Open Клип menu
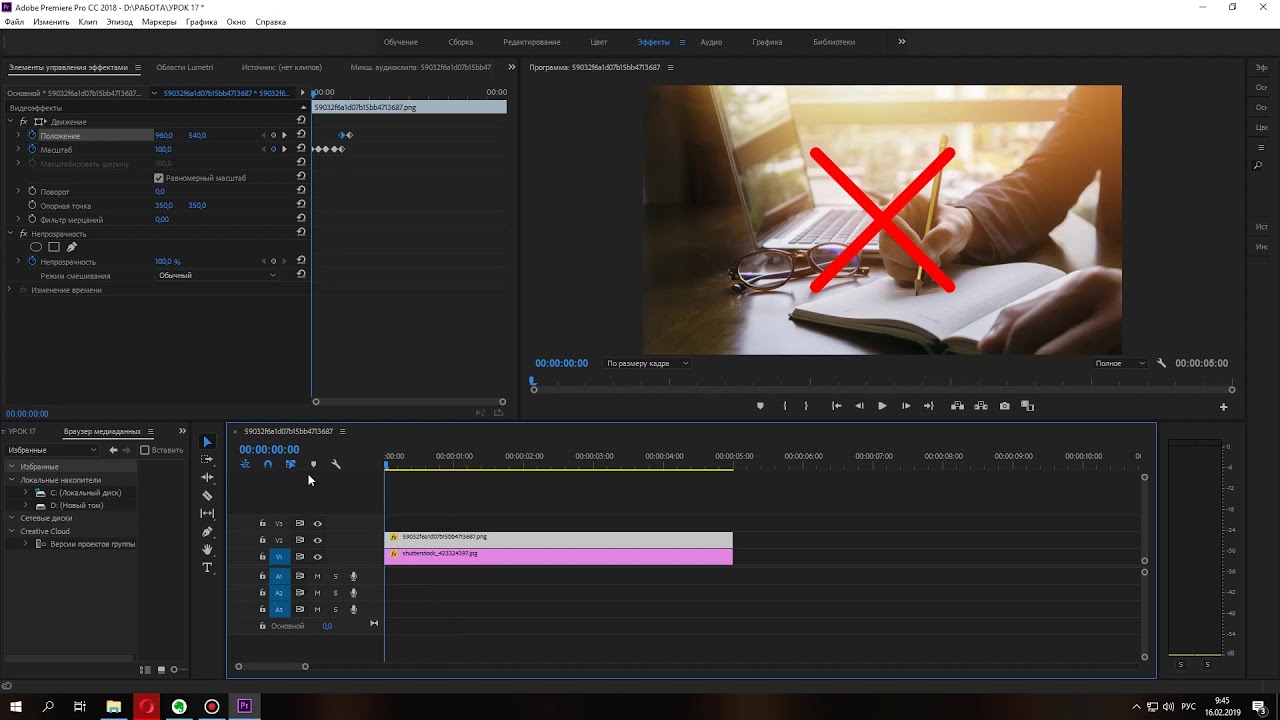The image size is (1280, 720). click(x=88, y=22)
